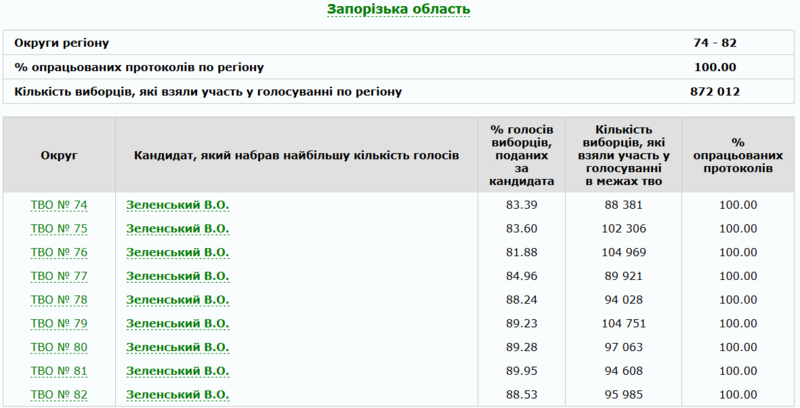Screen dimensions: 800x408
Task: Click the ТВО № 79 district link
Action: coord(59,324)
